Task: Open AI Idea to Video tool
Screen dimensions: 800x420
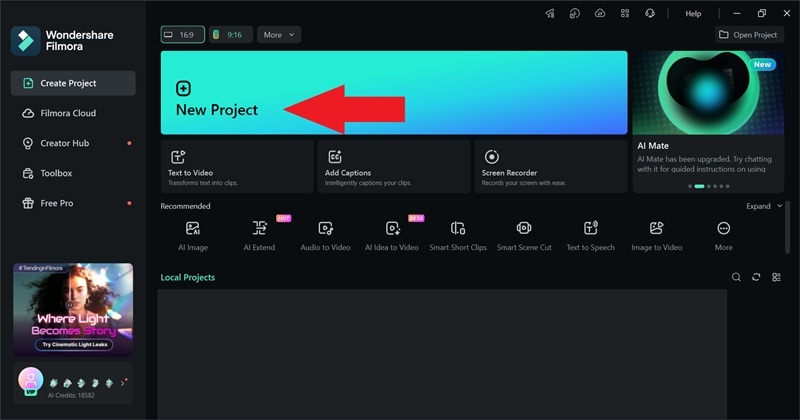Action: (392, 236)
